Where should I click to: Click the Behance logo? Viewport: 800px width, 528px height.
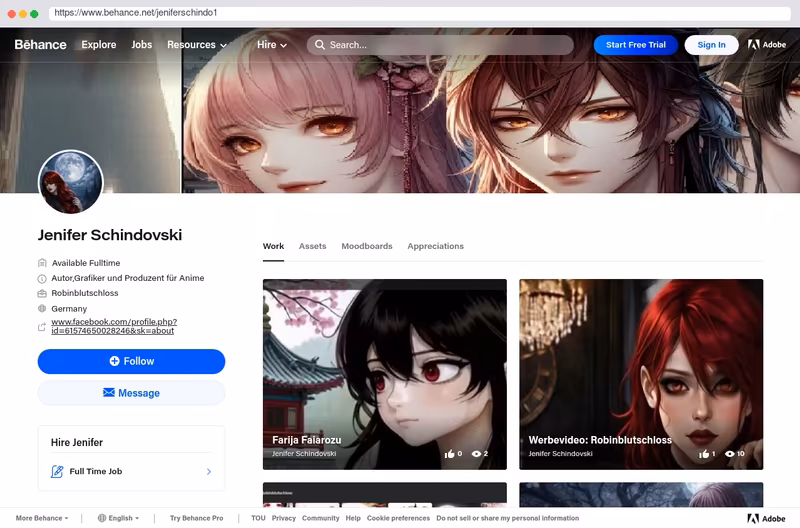coord(40,45)
